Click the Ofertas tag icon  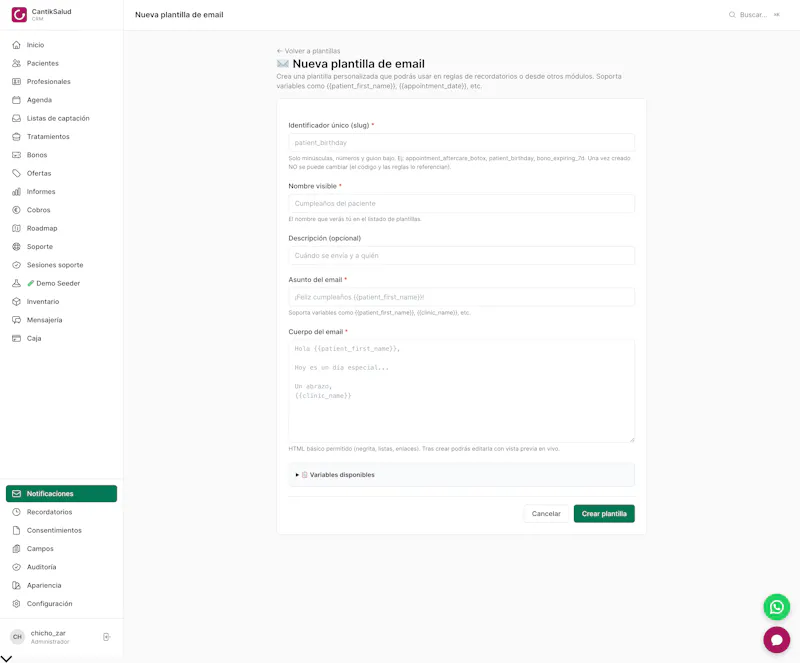click(x=16, y=174)
